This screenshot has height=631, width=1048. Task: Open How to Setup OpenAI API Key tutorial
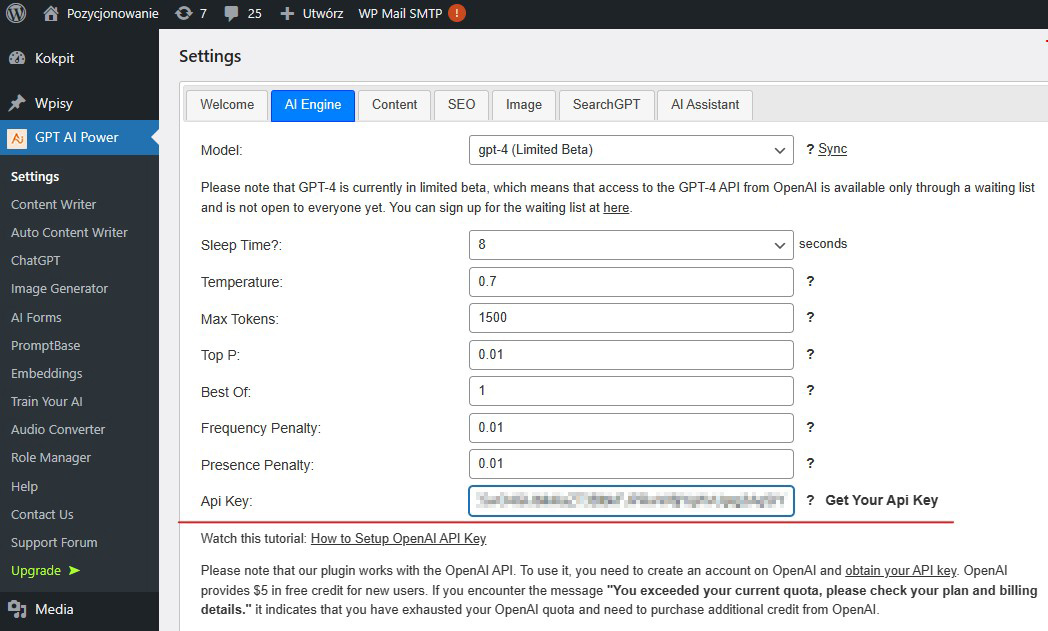398,539
